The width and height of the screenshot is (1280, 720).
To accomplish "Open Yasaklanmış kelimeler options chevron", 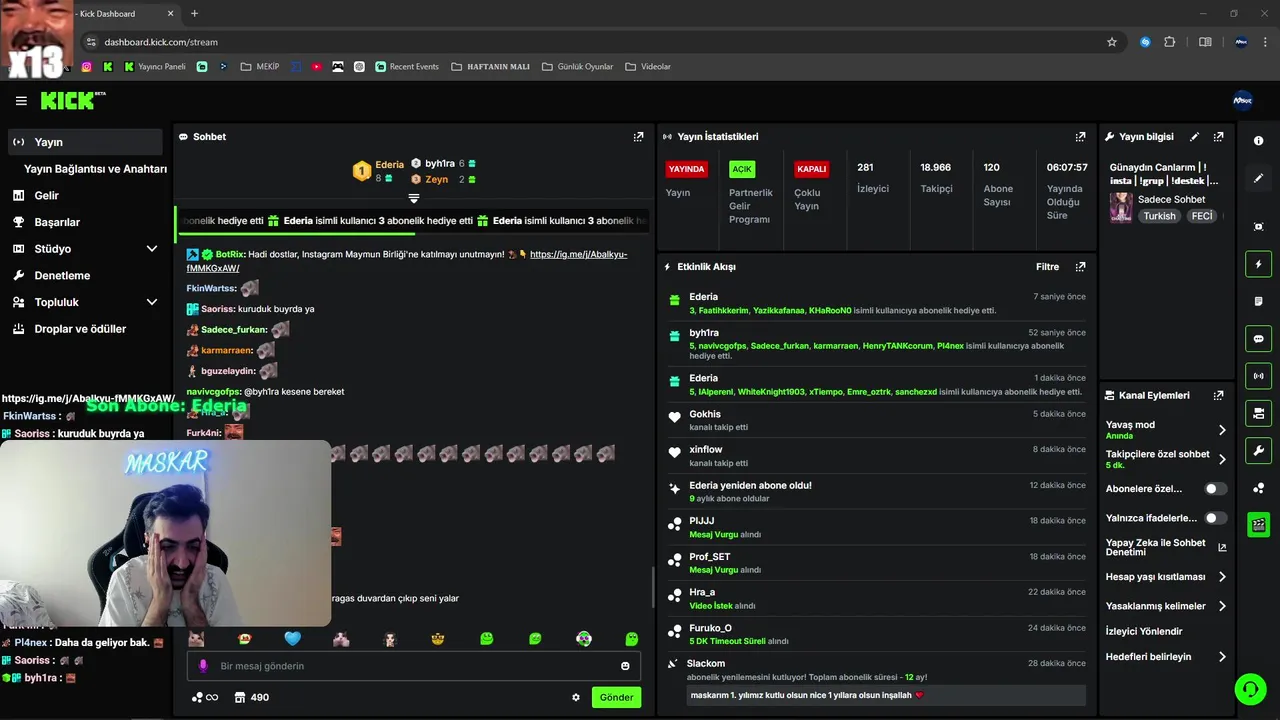I will (x=1222, y=606).
